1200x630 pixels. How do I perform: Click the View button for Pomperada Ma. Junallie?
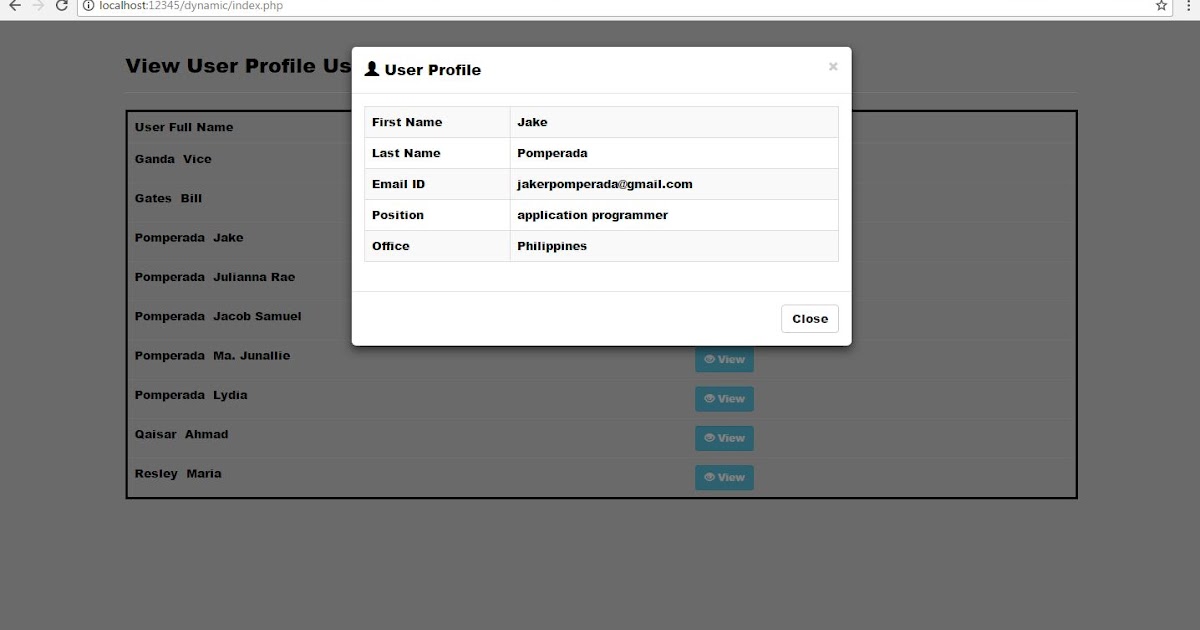(x=724, y=359)
